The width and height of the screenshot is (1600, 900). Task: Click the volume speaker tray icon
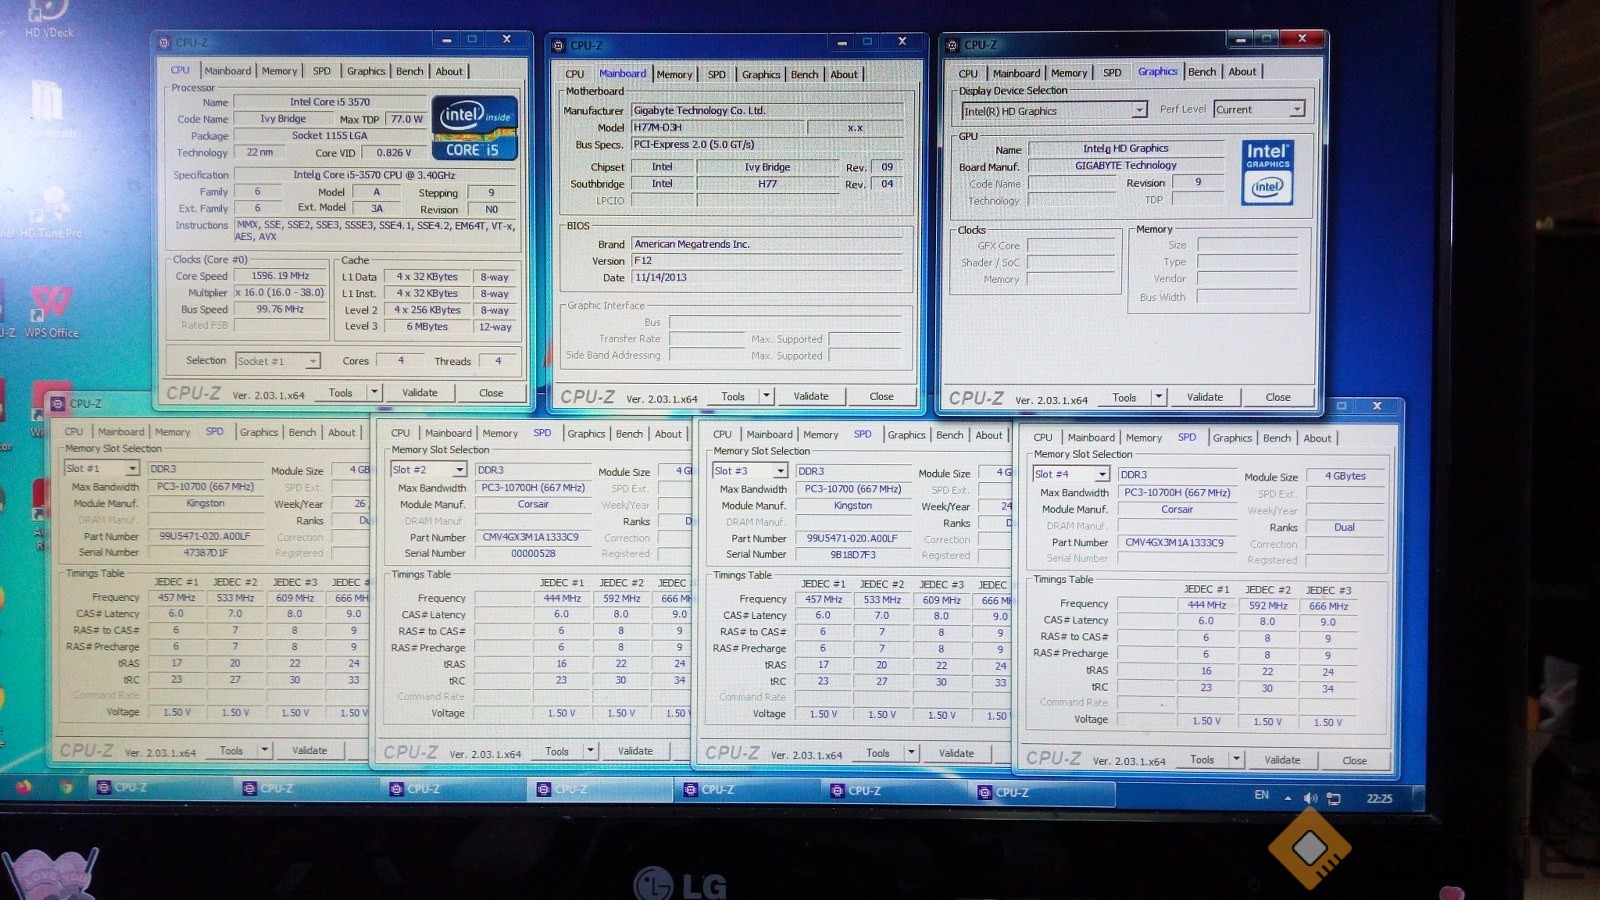click(x=1310, y=798)
